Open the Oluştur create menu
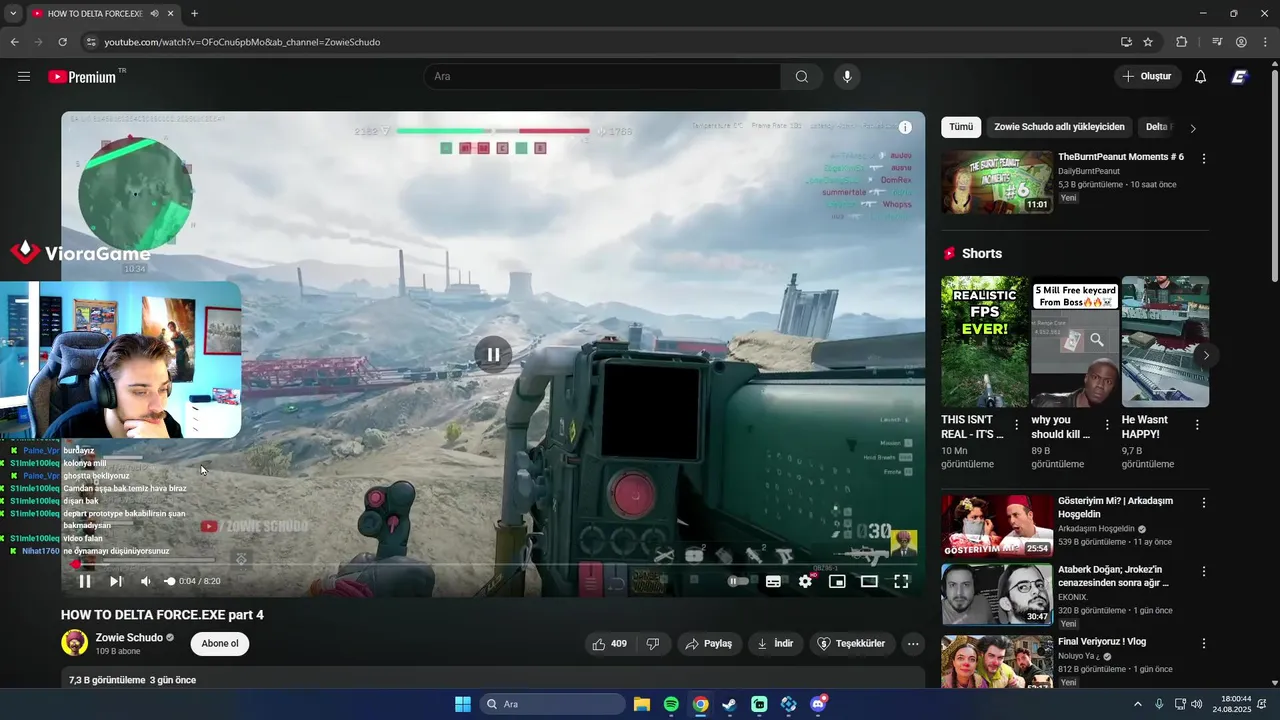The image size is (1280, 720). (x=1147, y=76)
